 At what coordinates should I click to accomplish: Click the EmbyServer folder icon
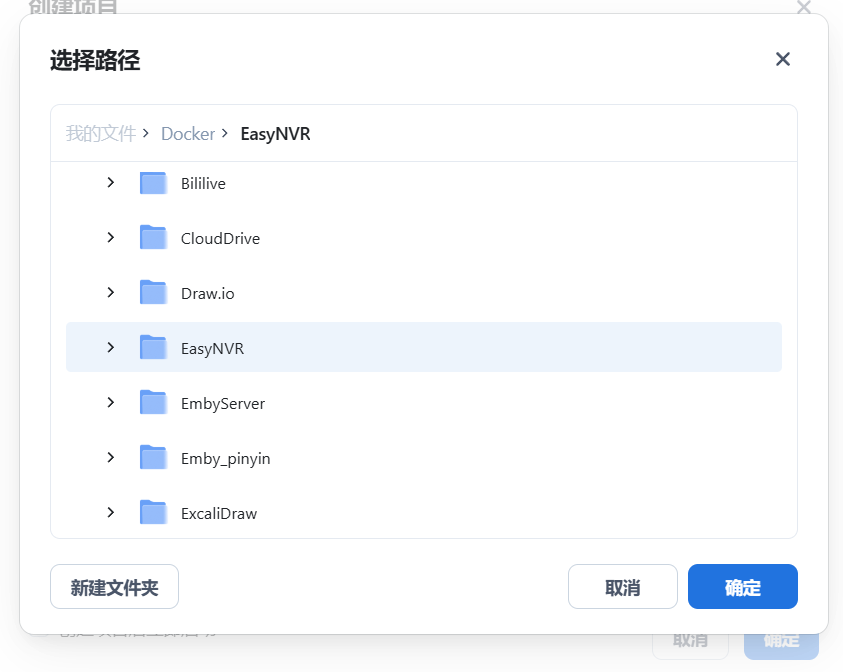click(x=153, y=403)
